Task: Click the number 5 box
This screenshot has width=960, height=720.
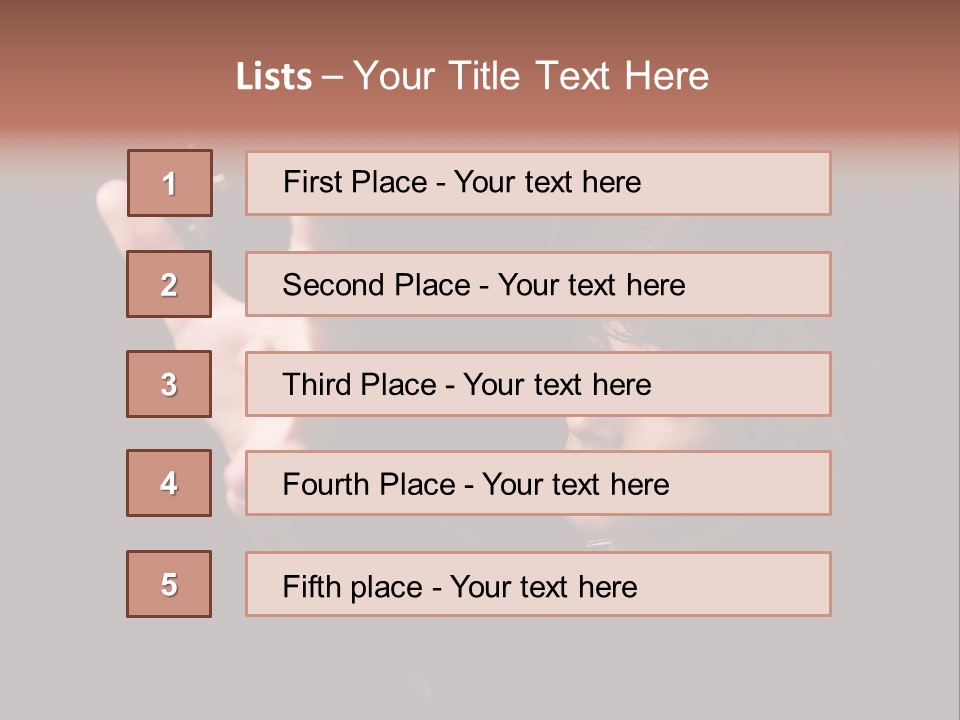Action: 169,584
